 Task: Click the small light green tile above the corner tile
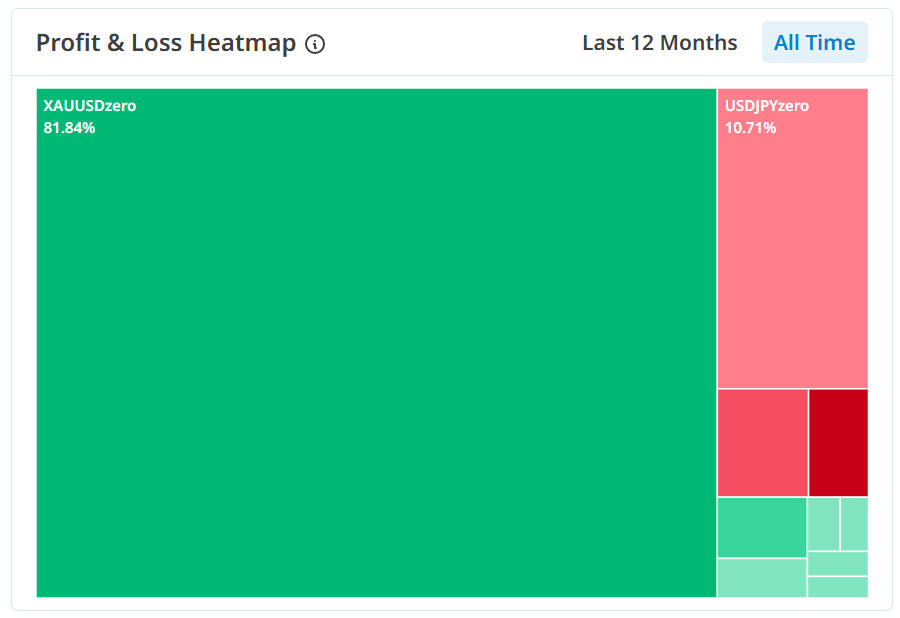tap(838, 563)
